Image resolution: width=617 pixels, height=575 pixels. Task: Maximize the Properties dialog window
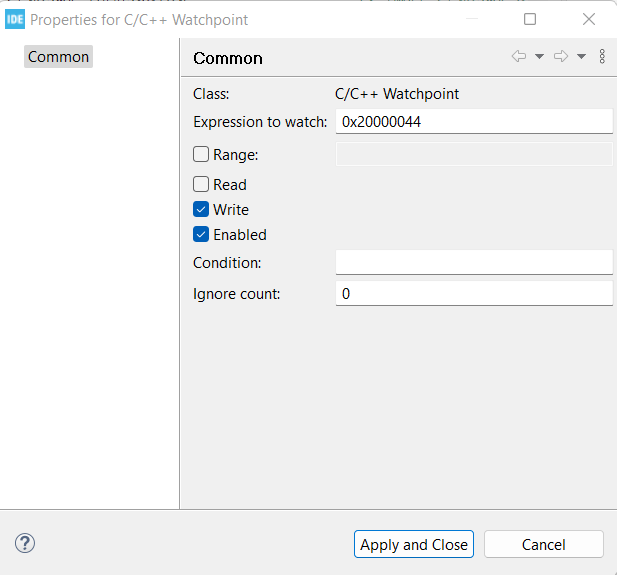point(530,19)
